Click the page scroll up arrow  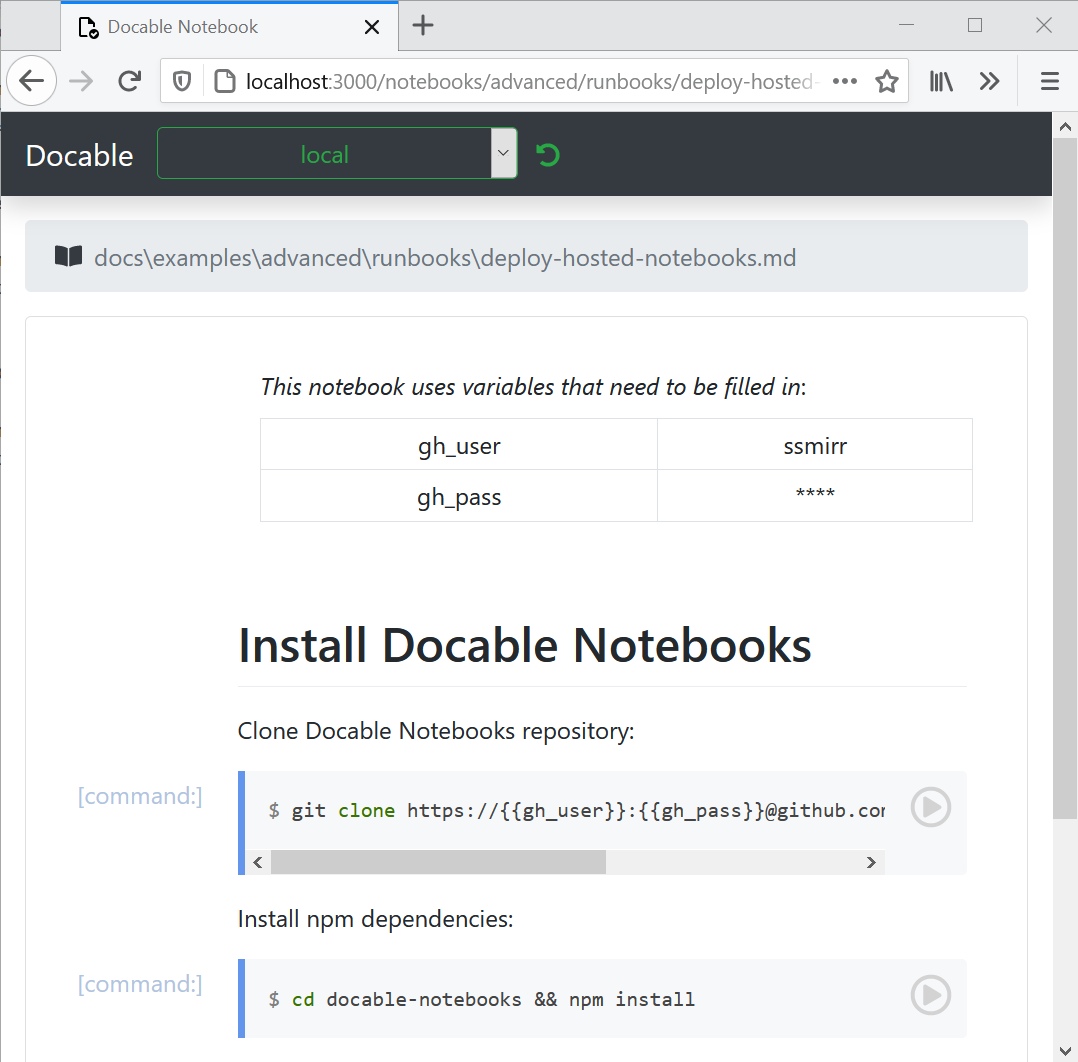click(x=1065, y=126)
